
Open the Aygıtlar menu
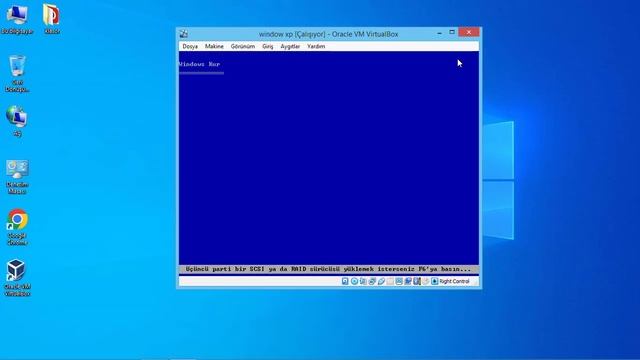coord(290,47)
